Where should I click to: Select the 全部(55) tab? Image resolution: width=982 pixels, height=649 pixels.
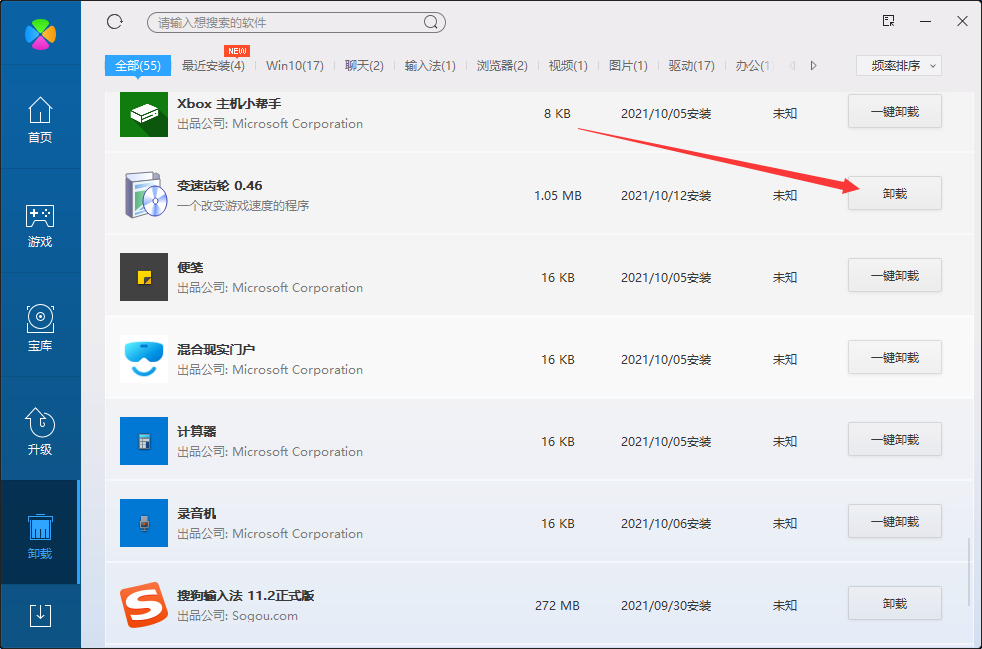[x=138, y=66]
